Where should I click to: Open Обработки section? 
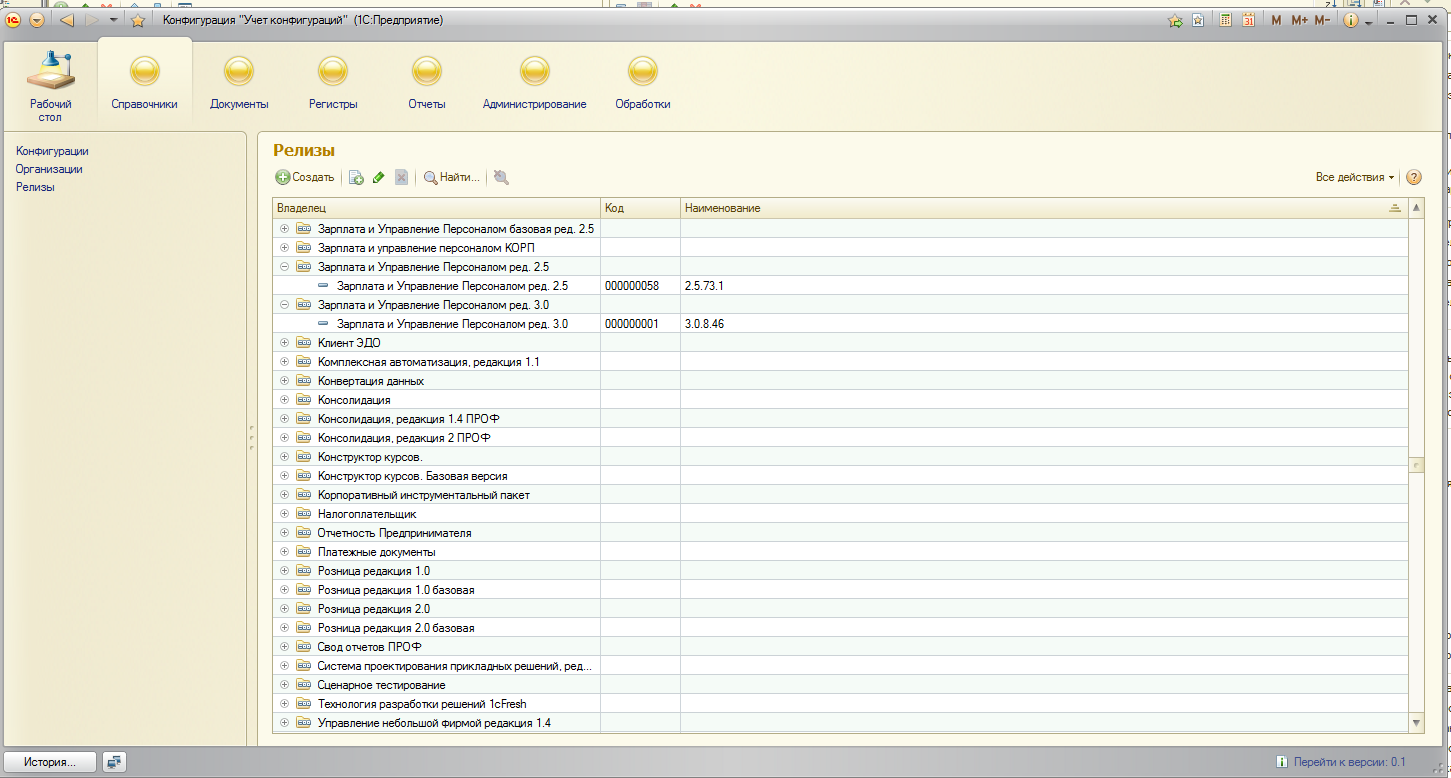coord(643,83)
